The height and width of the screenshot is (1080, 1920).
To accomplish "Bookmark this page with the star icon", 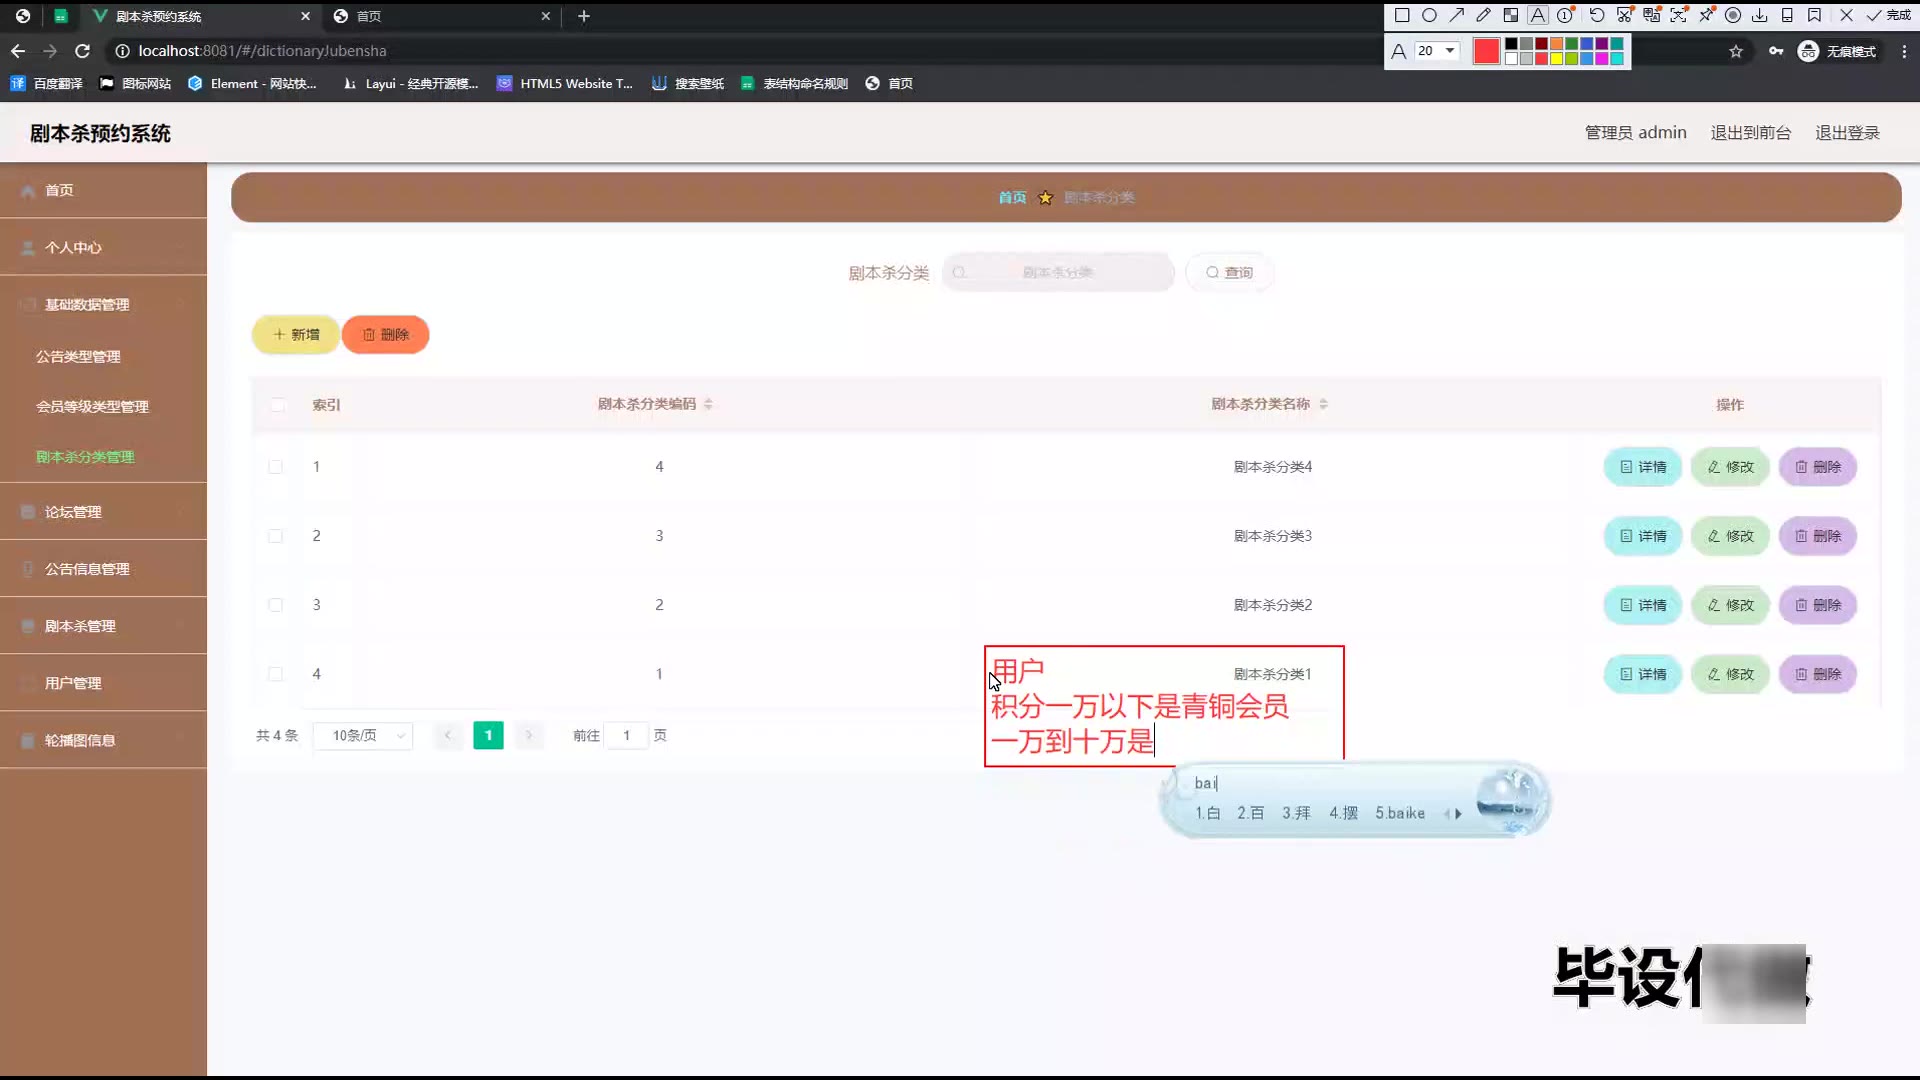I will [1736, 51].
